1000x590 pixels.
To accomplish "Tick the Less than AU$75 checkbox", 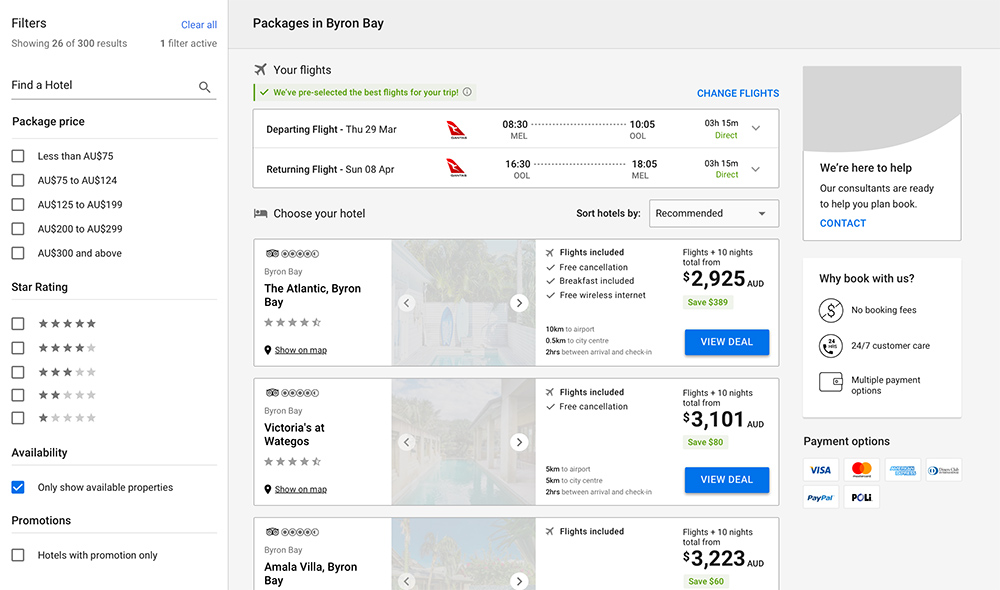I will click(18, 156).
